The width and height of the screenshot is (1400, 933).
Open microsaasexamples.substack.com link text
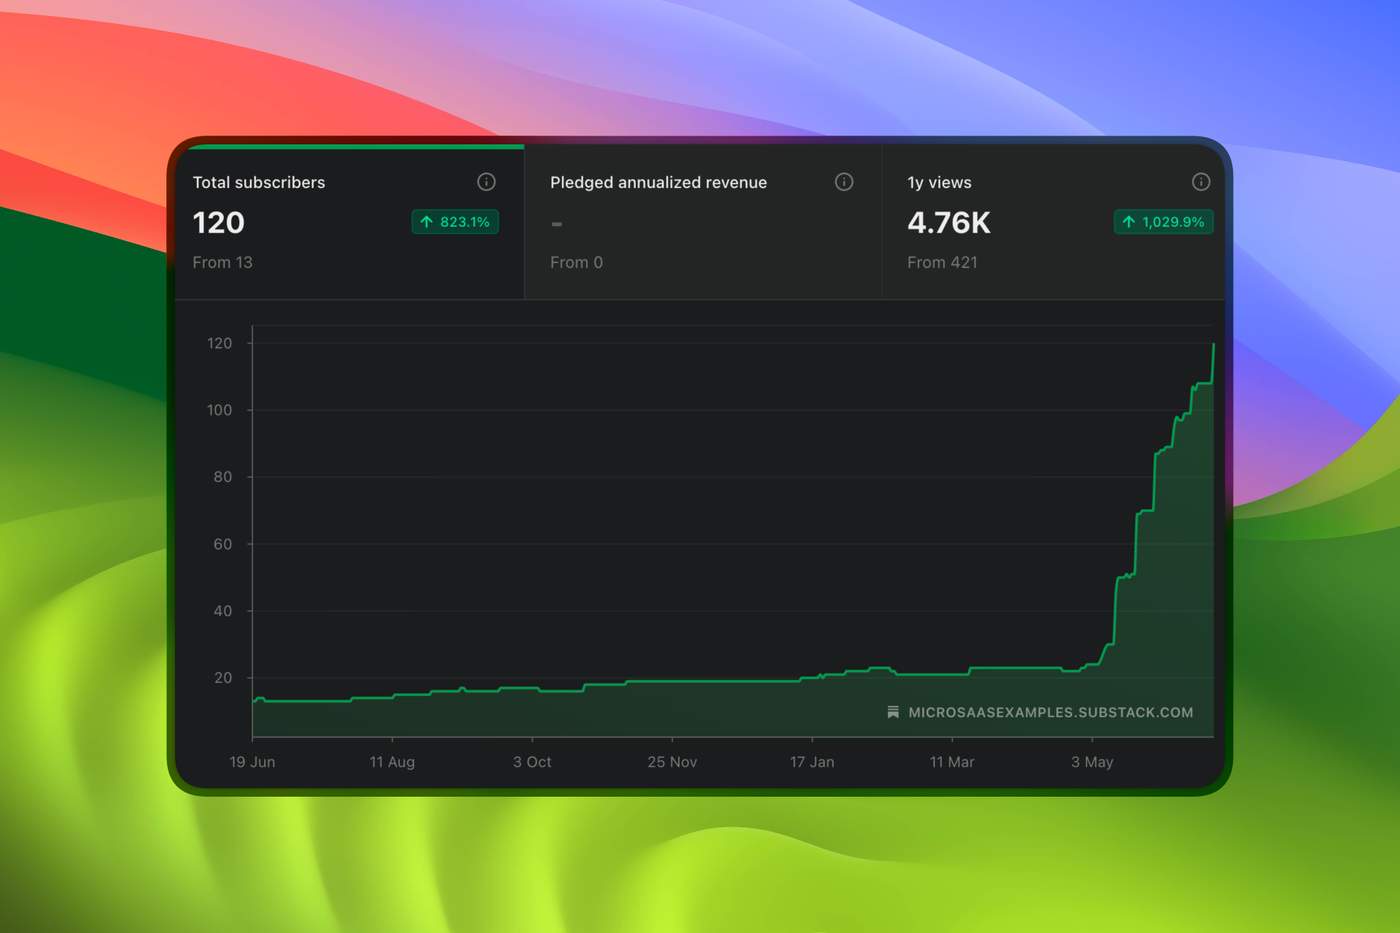coord(1051,712)
